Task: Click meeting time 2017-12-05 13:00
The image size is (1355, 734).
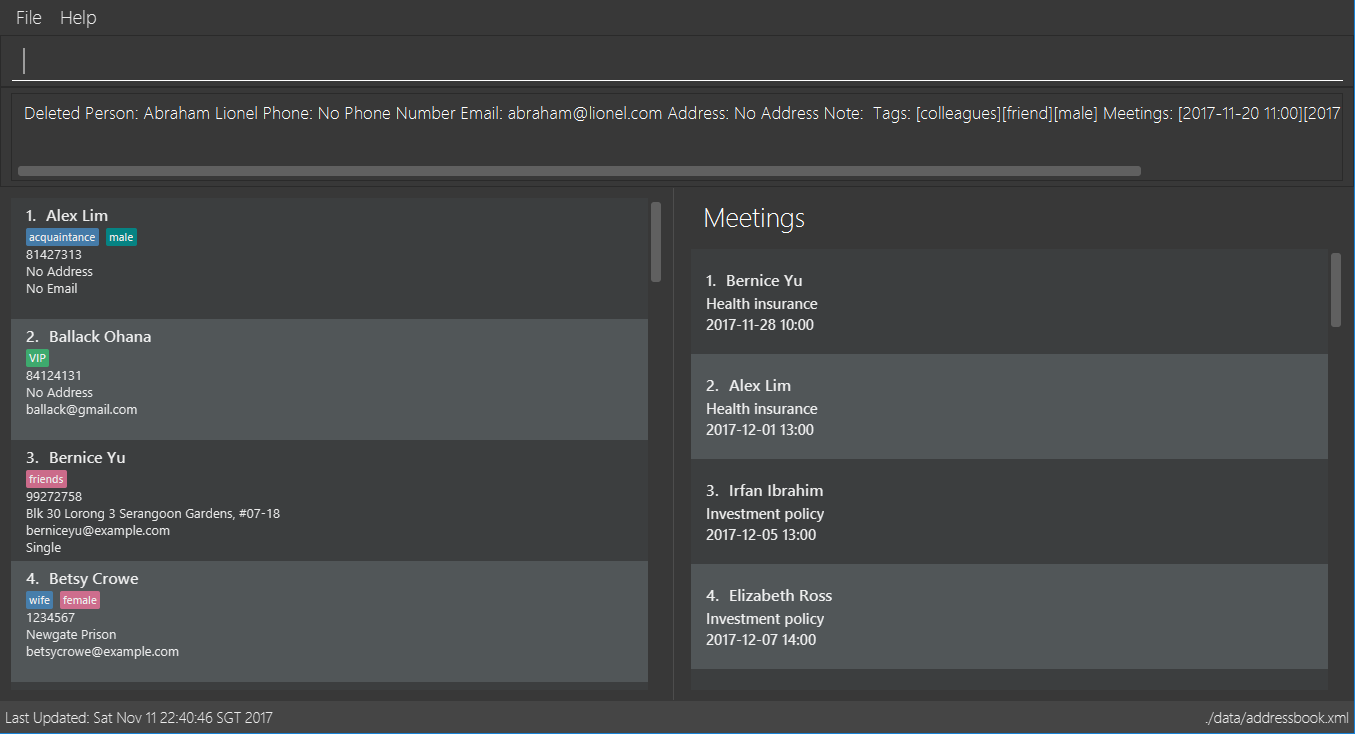Action: coord(761,535)
